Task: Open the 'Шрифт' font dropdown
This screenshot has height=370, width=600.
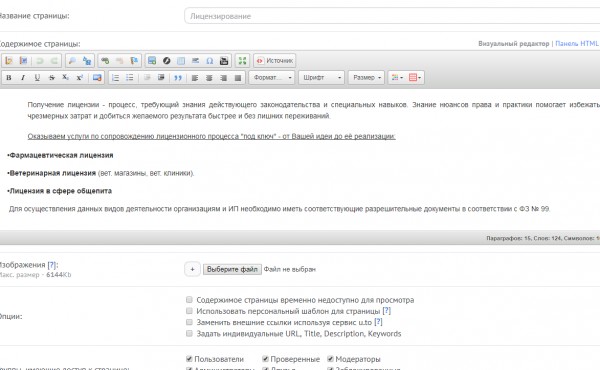Action: coord(321,78)
